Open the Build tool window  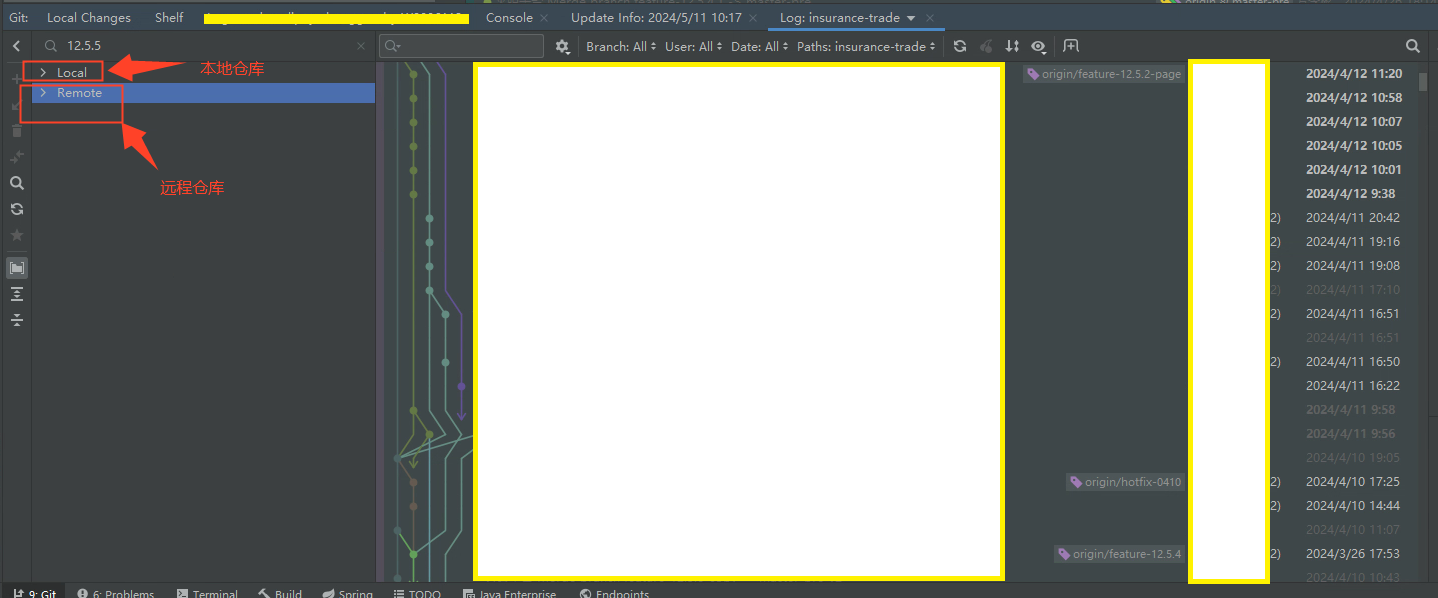click(x=280, y=593)
